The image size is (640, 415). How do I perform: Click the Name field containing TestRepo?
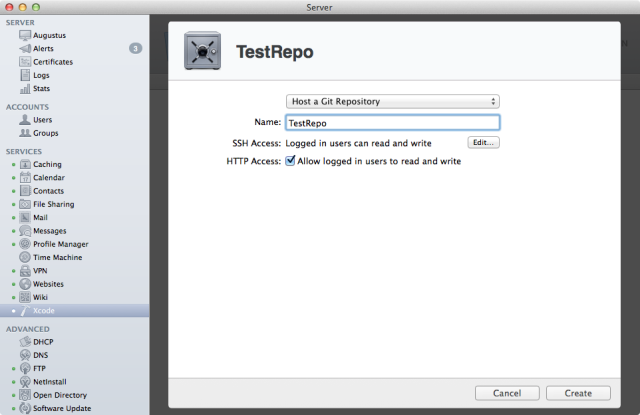pos(393,123)
